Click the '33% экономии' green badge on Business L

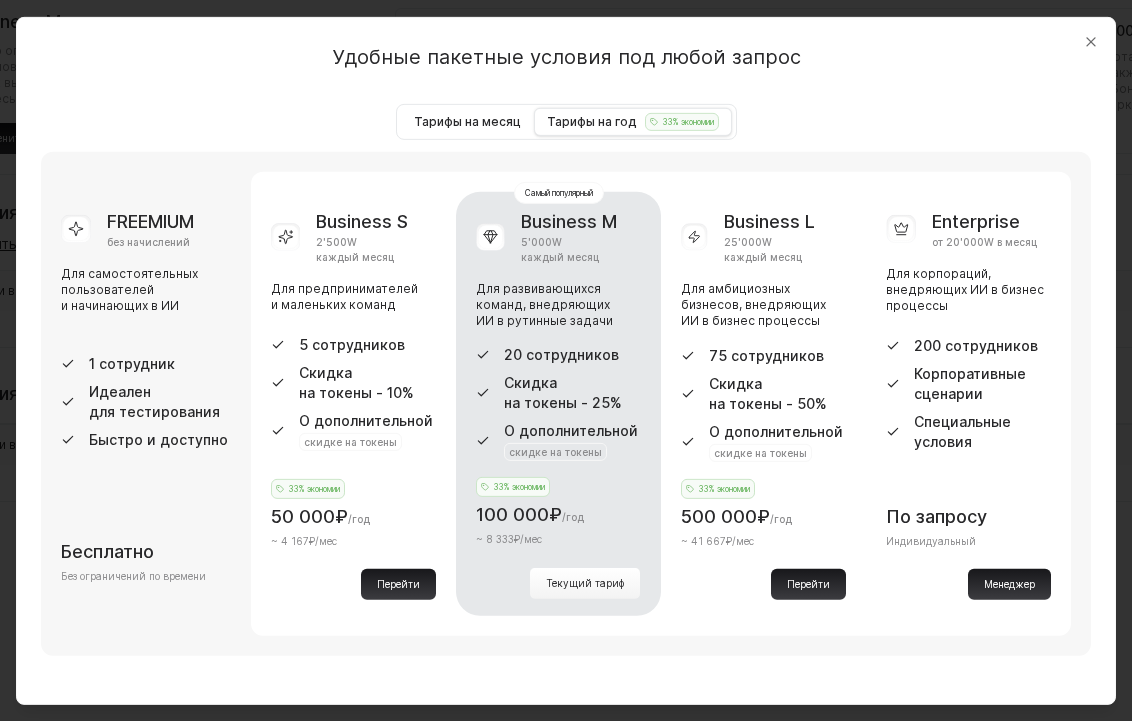[x=718, y=489]
